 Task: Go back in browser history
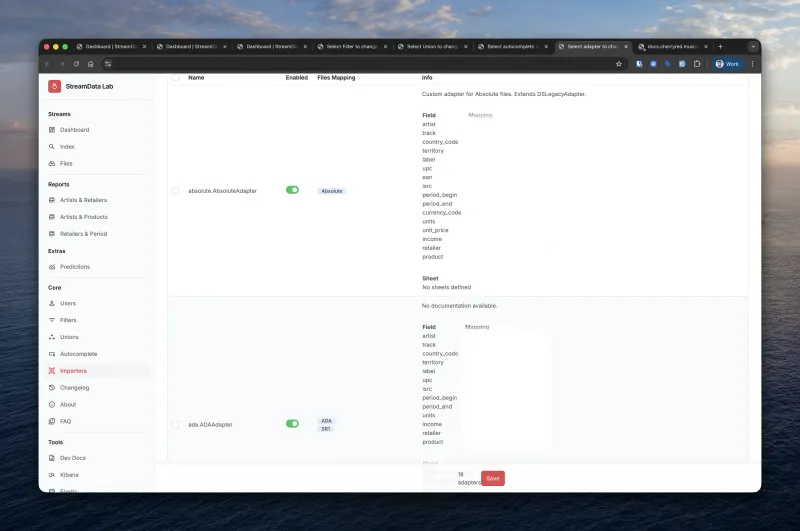47,64
